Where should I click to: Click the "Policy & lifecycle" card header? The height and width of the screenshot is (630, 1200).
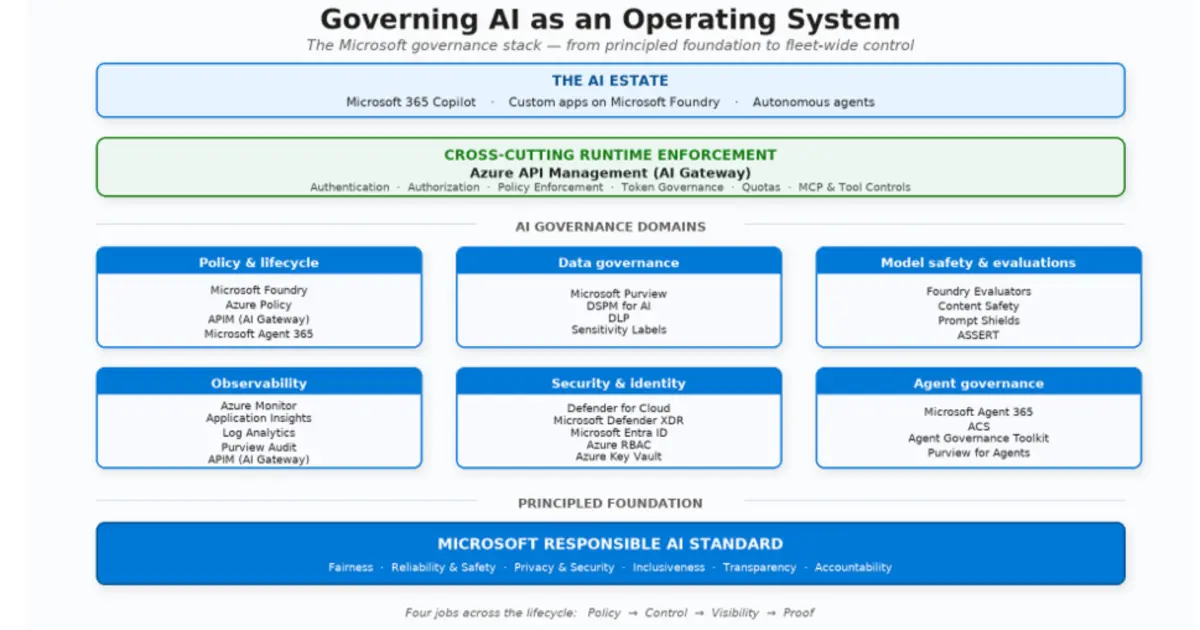[x=259, y=262]
